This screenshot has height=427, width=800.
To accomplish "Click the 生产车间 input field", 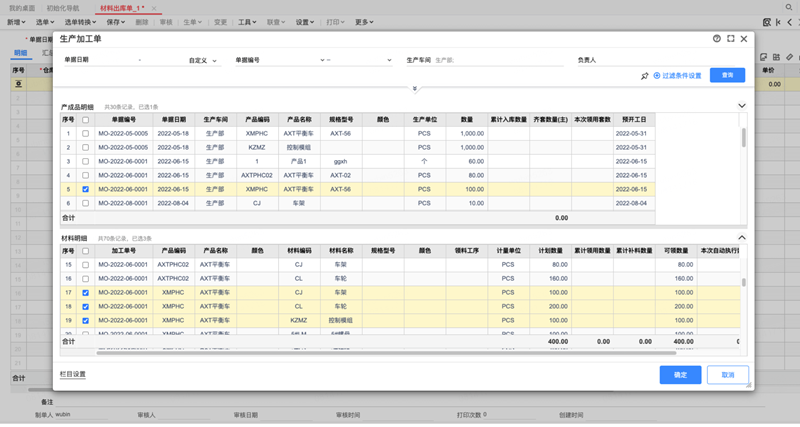I will pyautogui.click(x=498, y=60).
